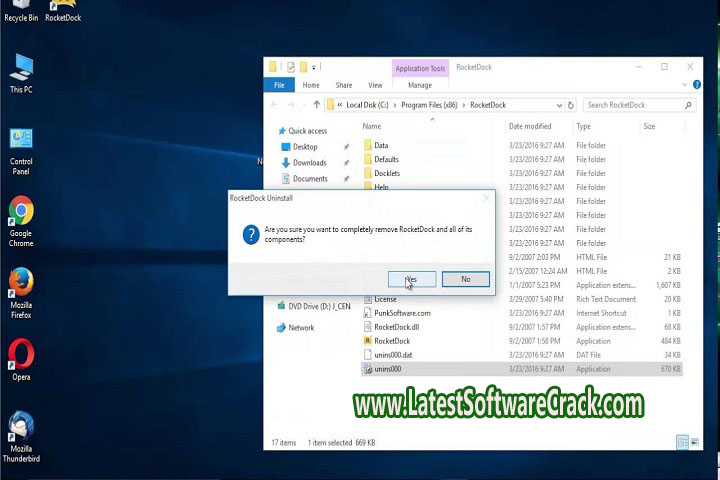
Task: Select the unins000 application file
Action: click(522, 369)
